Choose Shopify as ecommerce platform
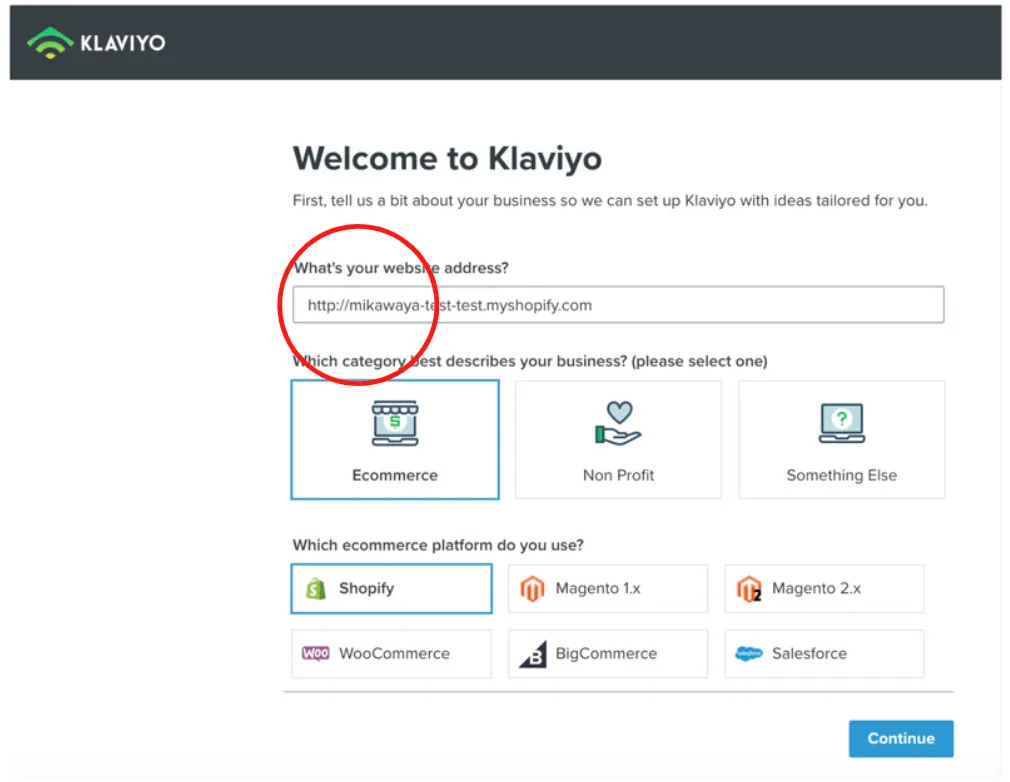 (x=392, y=589)
